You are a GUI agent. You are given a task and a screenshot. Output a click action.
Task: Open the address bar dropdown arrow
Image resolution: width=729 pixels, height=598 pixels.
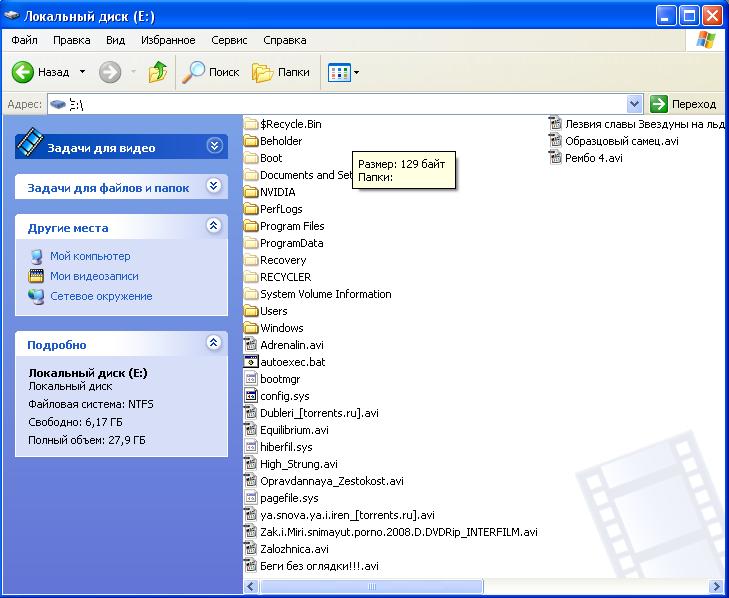coord(634,104)
